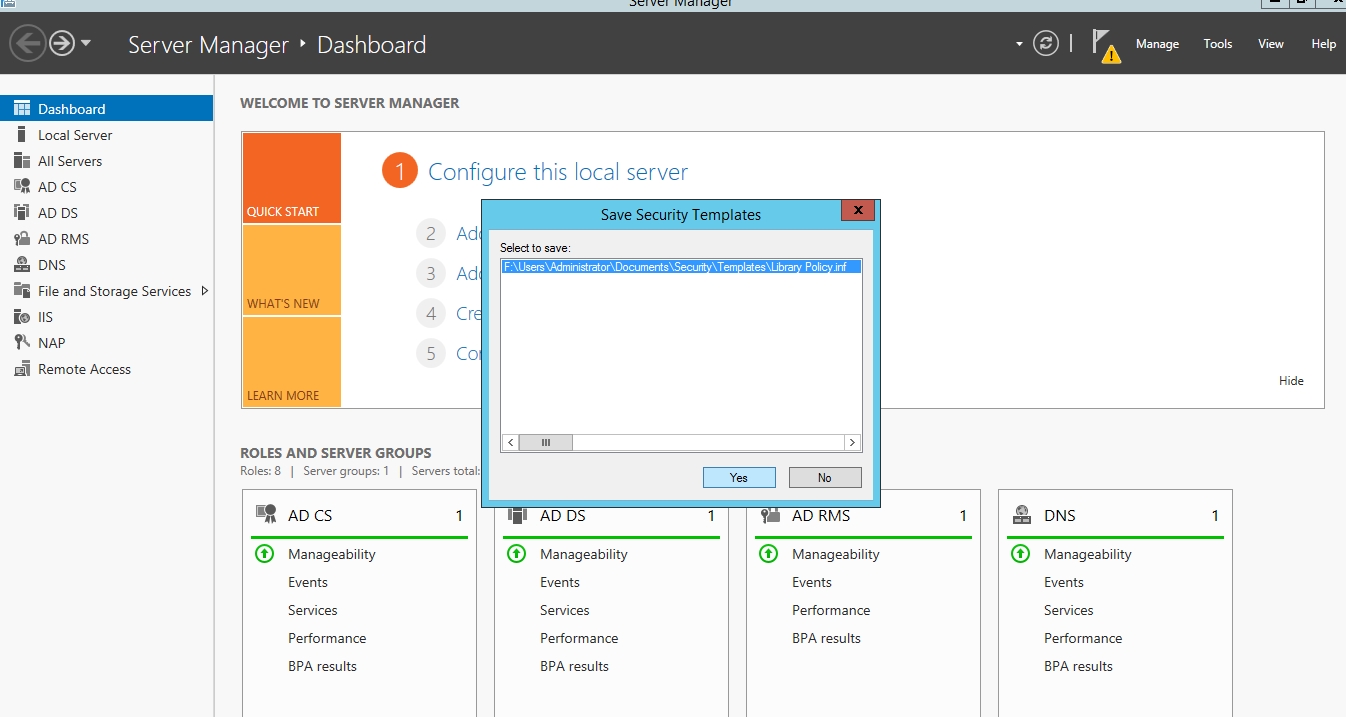Open dropdown arrow left of refresh
Viewport: 1346px width, 717px height.
point(1019,44)
